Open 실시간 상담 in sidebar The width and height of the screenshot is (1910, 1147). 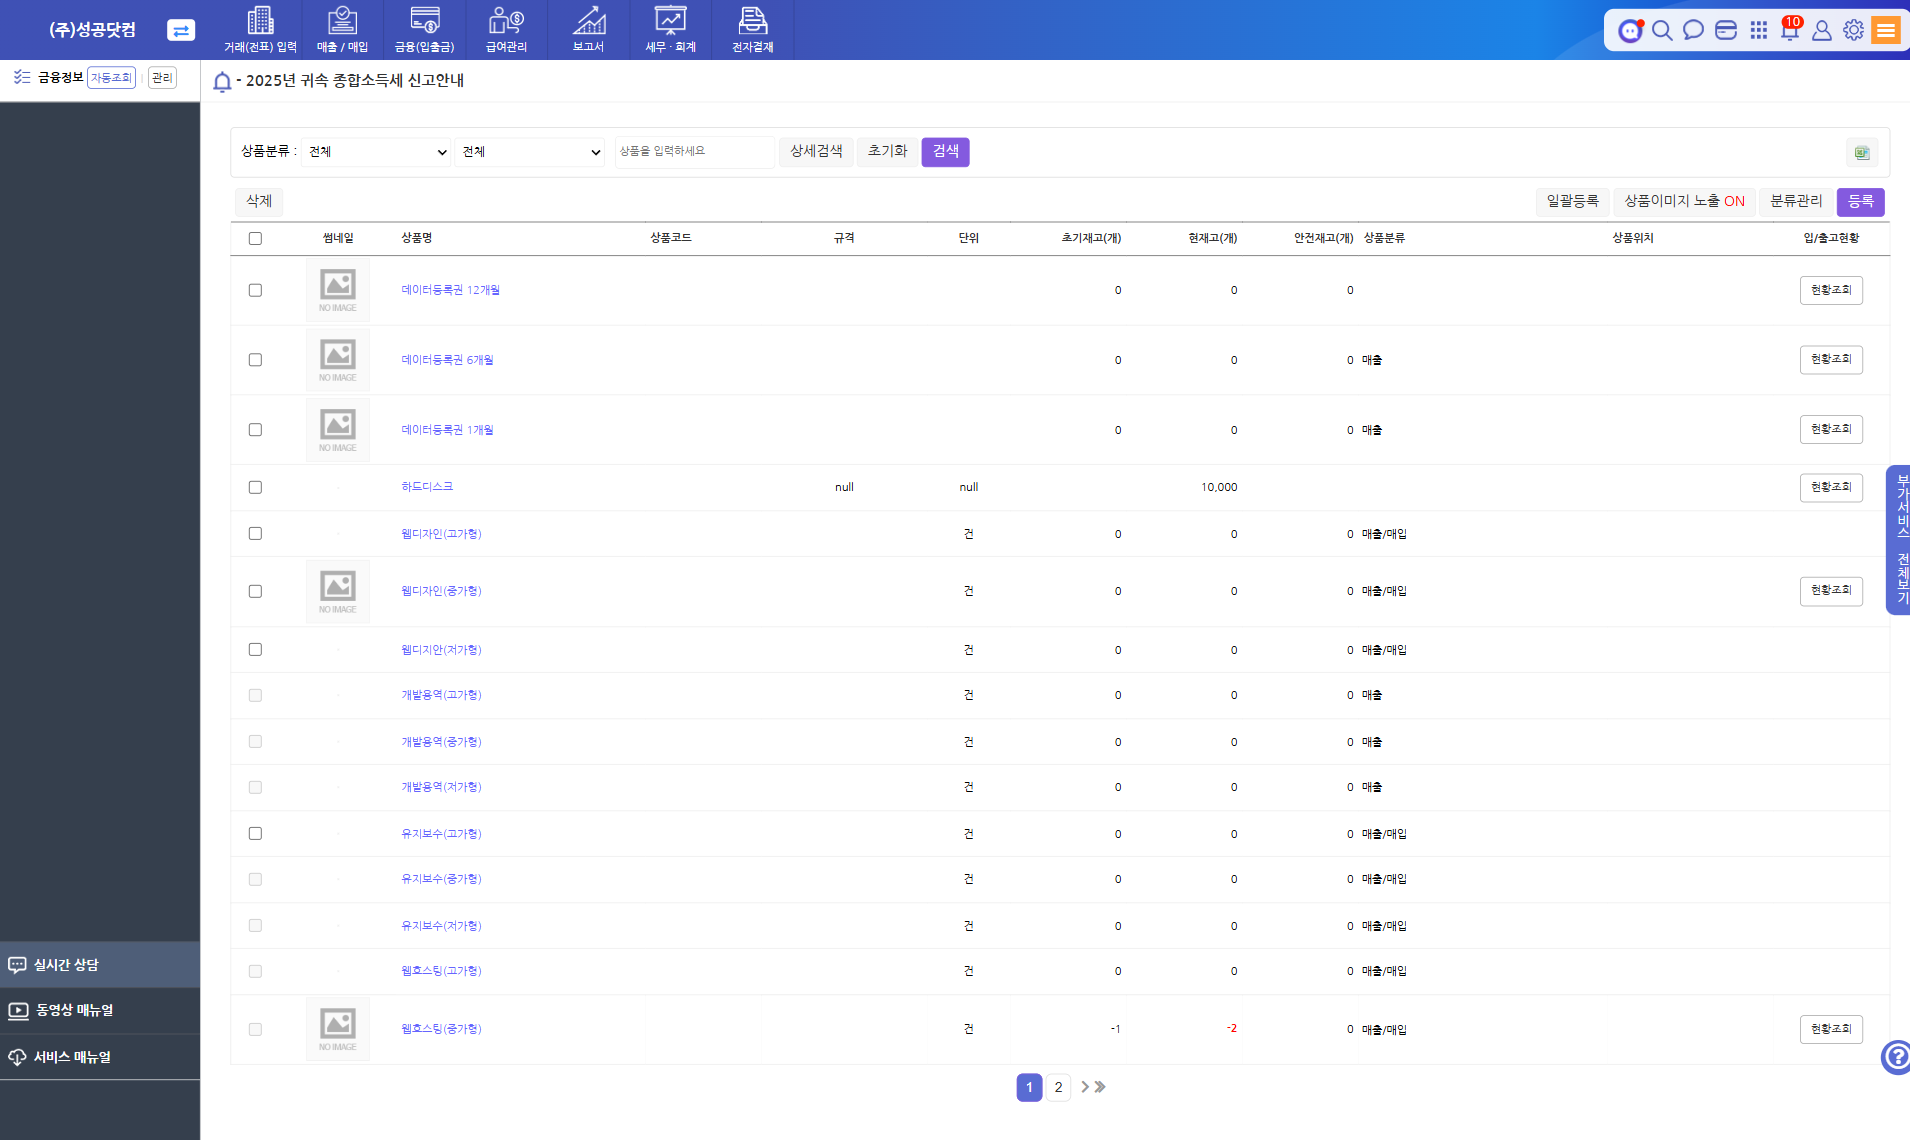point(100,965)
